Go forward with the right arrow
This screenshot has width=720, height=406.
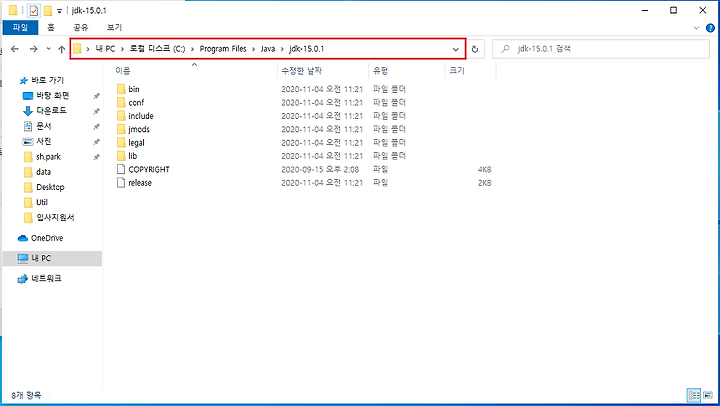coord(33,49)
